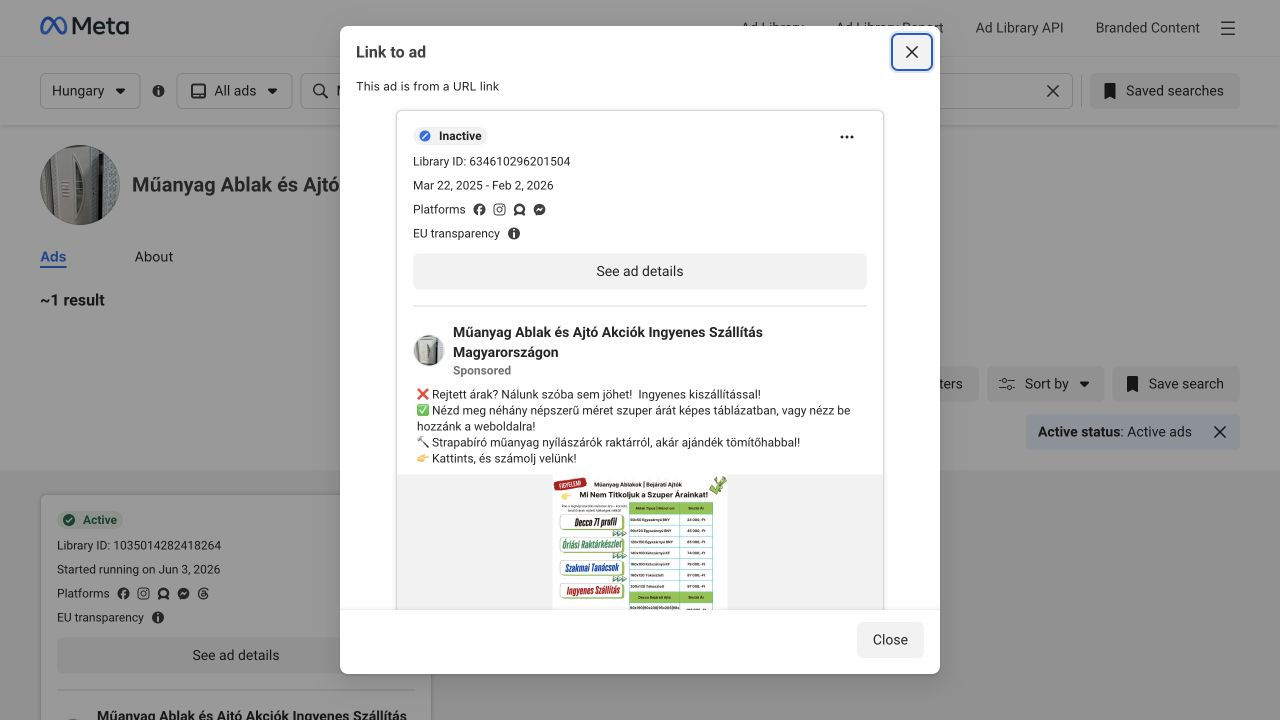1280x720 pixels.
Task: Click the search magnifier icon on the page
Action: pyautogui.click(x=320, y=91)
